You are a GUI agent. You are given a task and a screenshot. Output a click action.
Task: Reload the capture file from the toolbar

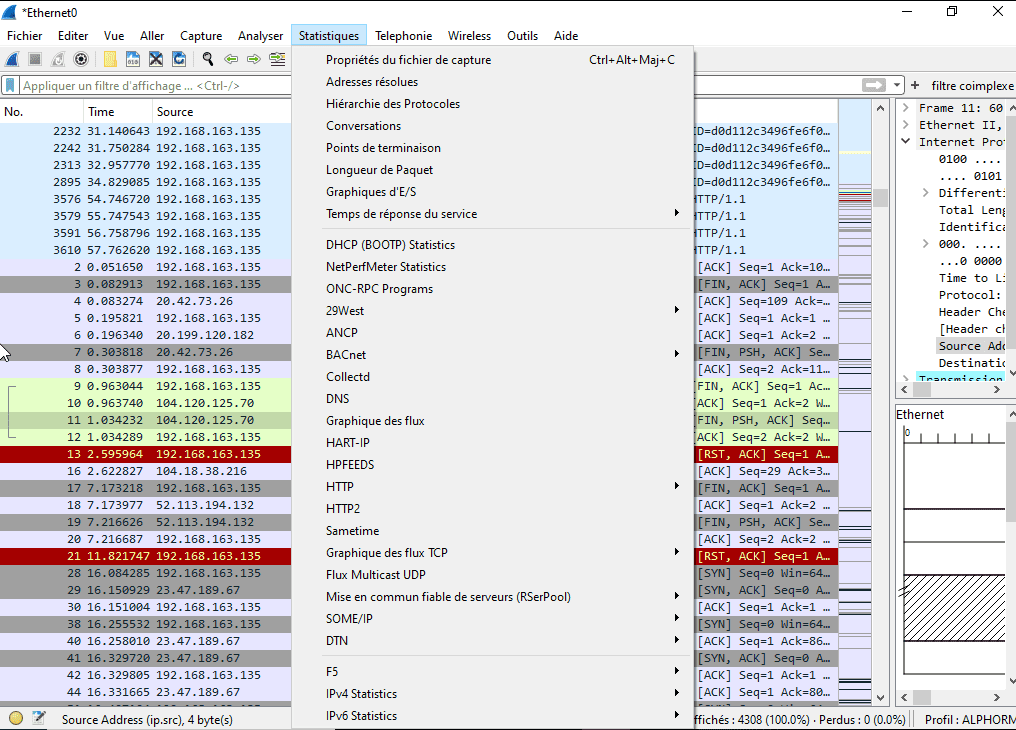(179, 60)
